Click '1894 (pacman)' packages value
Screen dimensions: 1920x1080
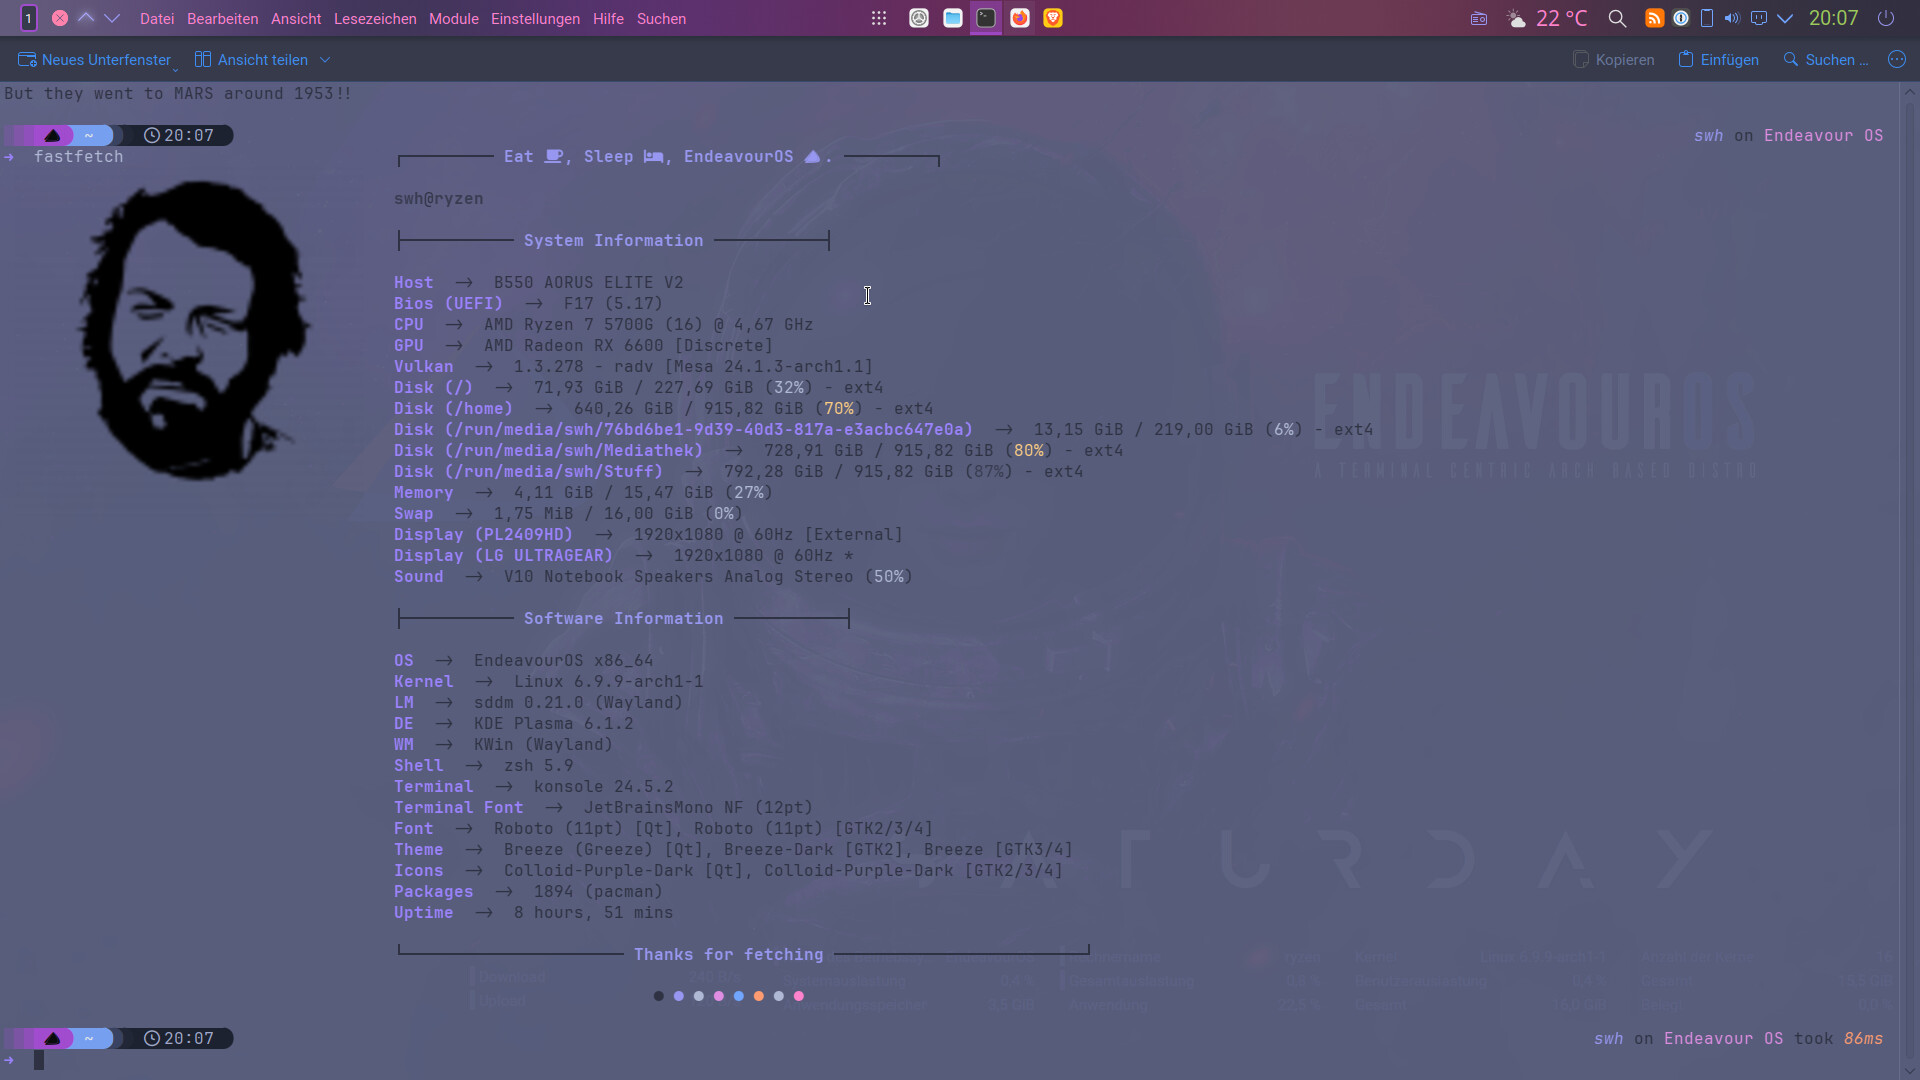click(x=598, y=891)
